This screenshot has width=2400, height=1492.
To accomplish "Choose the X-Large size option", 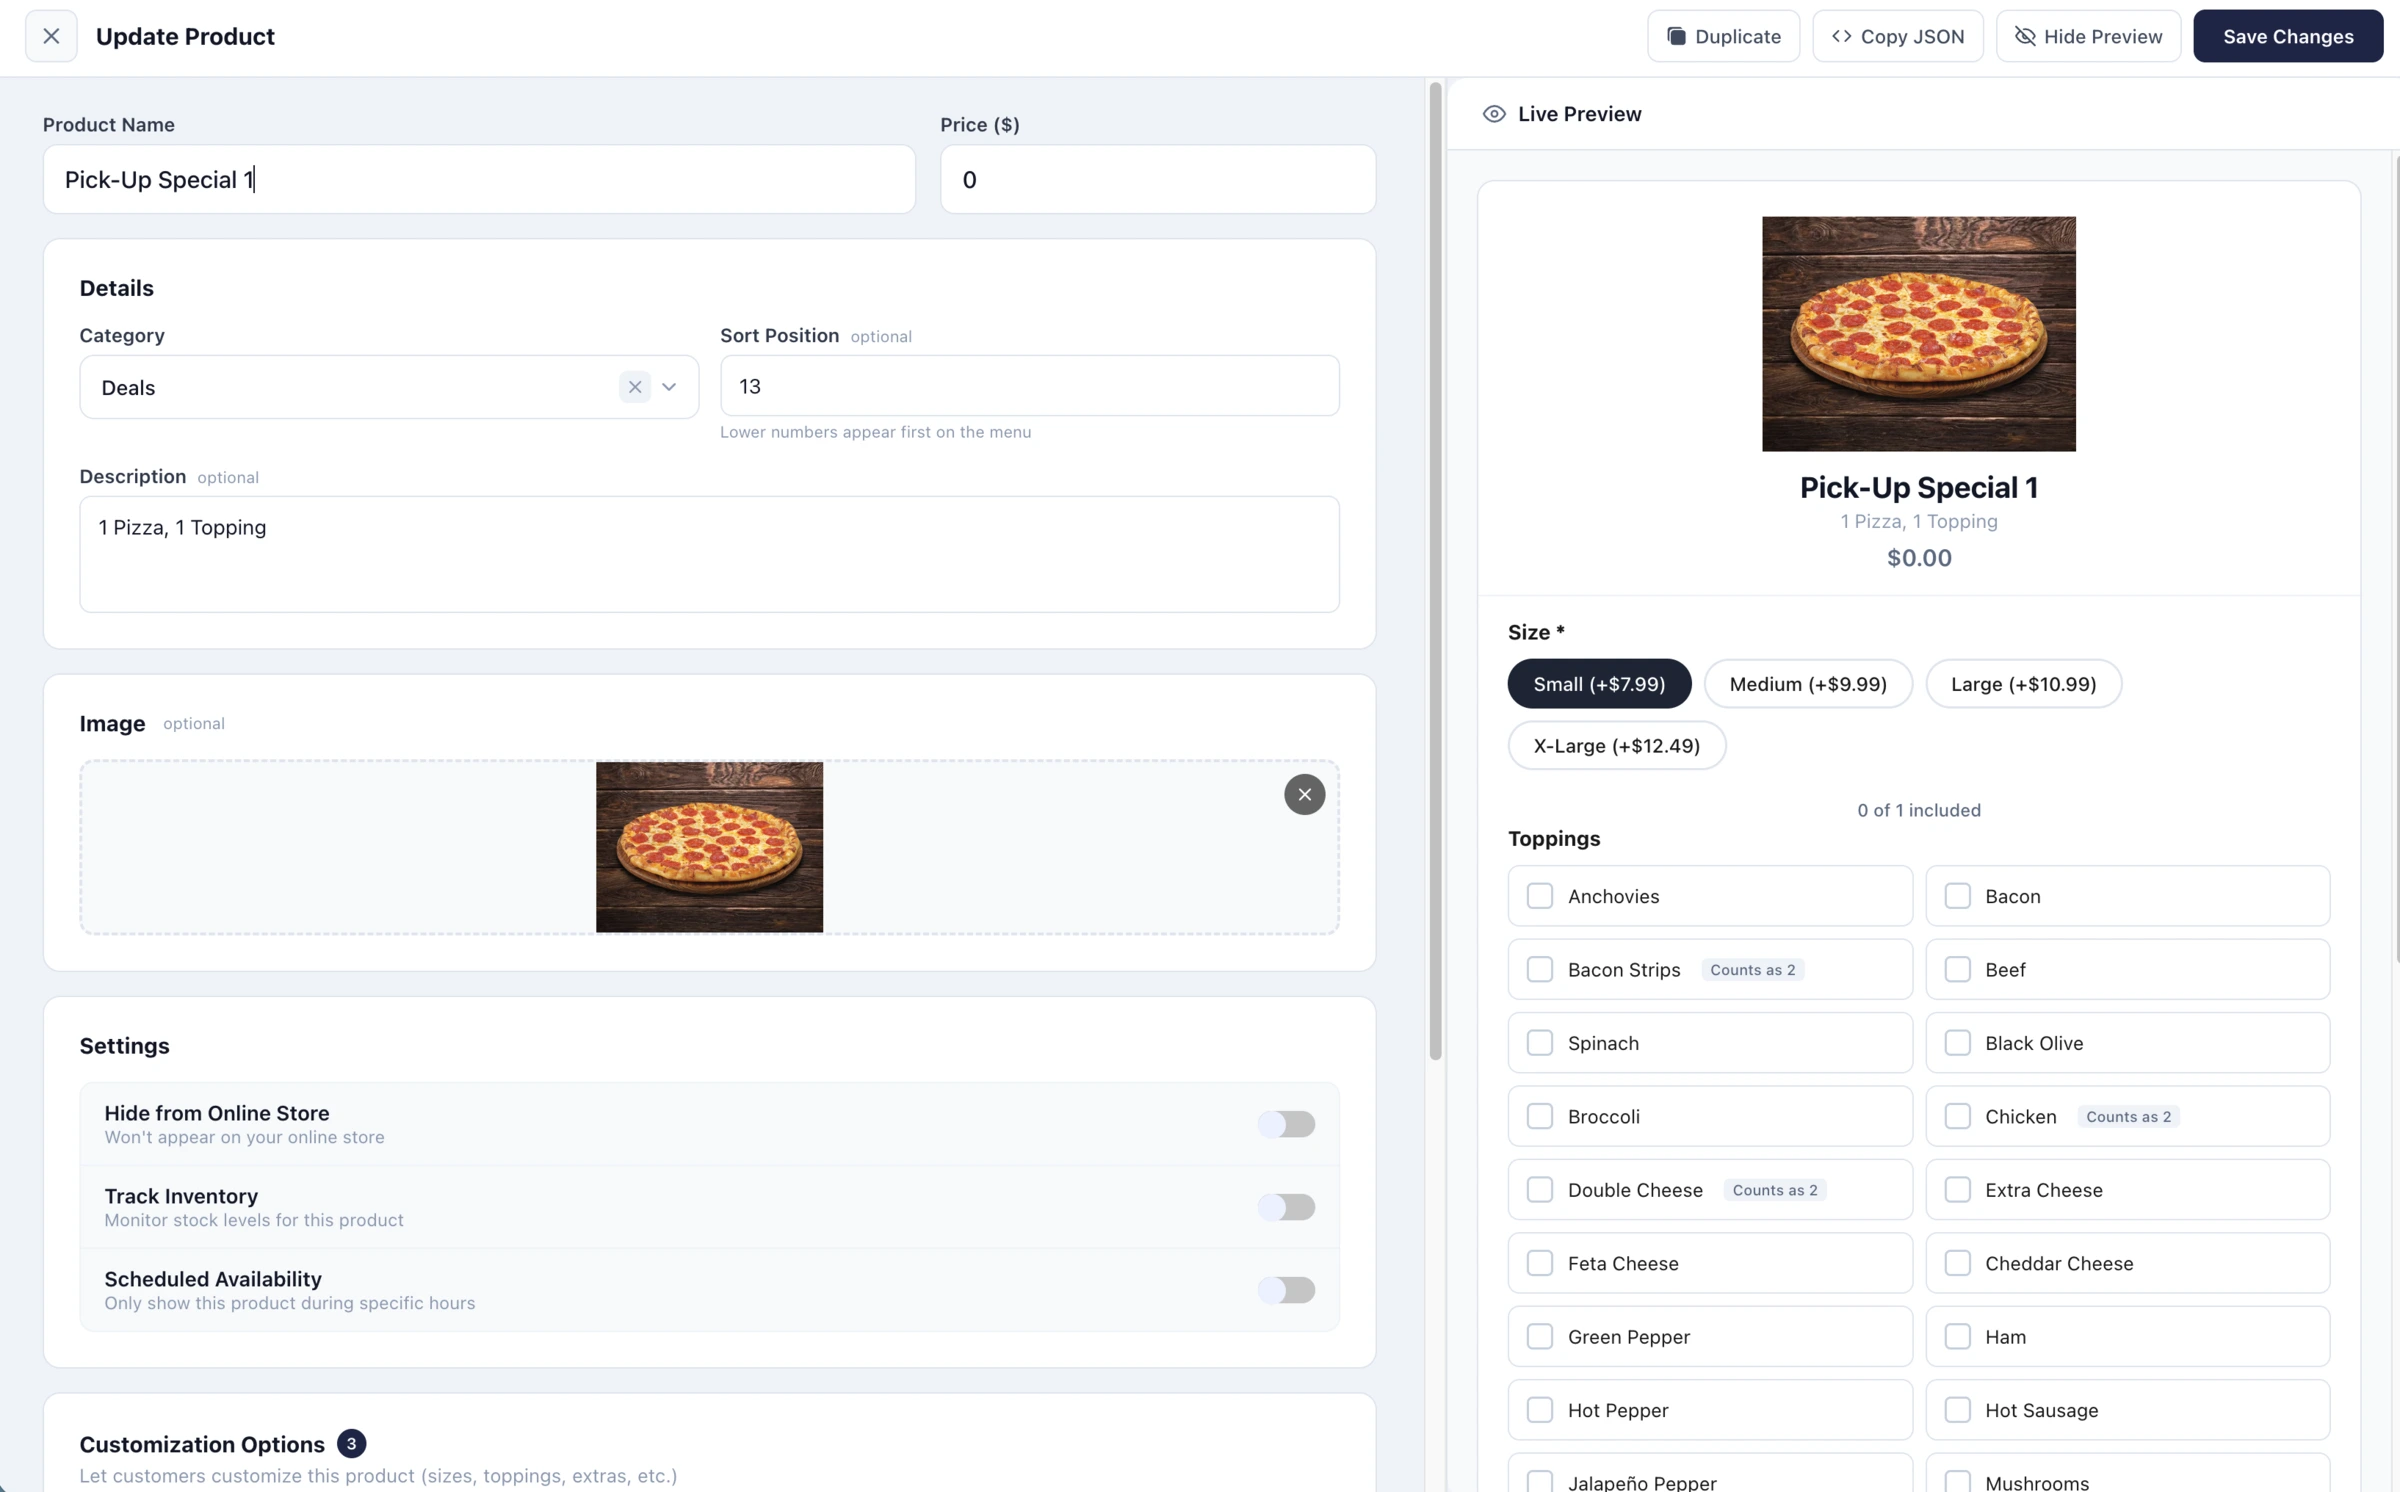I will (x=1616, y=746).
